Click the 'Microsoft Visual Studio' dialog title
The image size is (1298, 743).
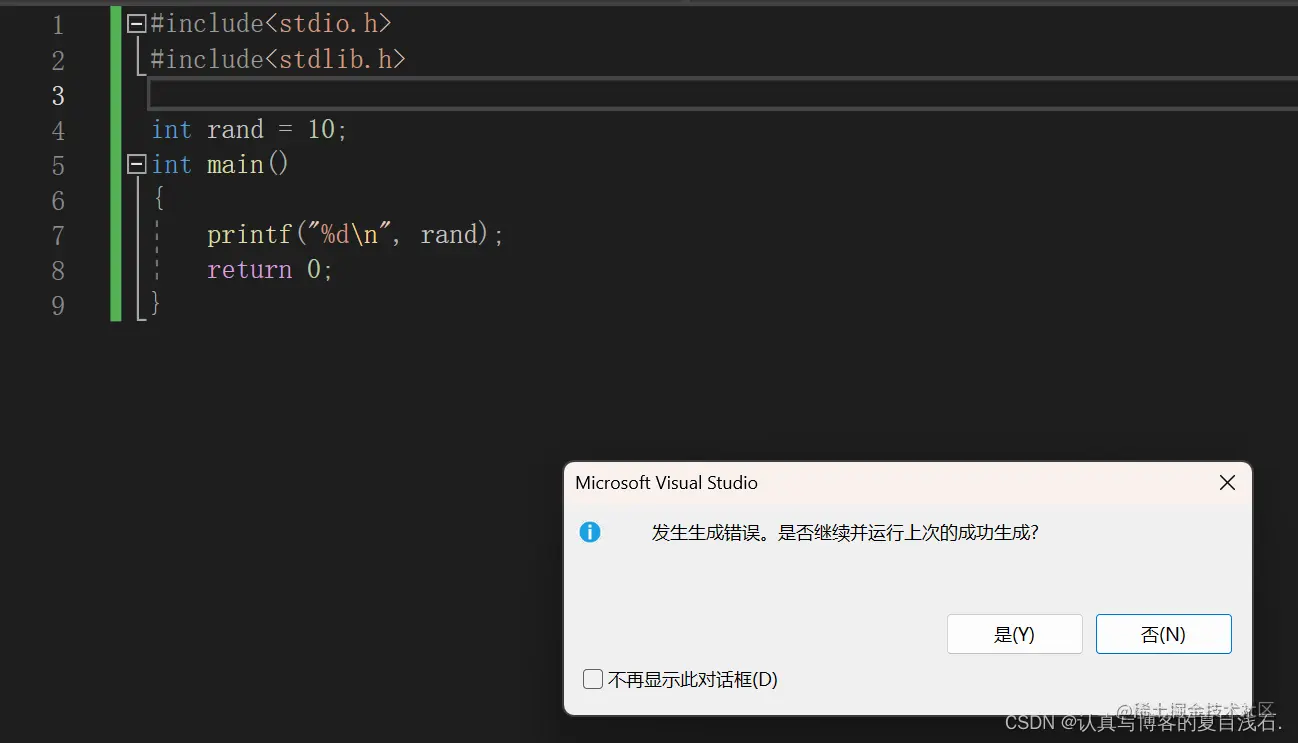[666, 483]
